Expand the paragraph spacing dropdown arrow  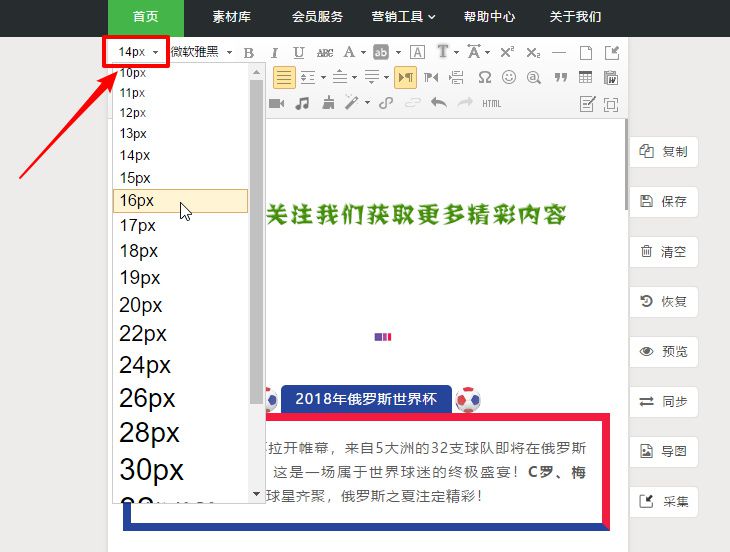[354, 77]
